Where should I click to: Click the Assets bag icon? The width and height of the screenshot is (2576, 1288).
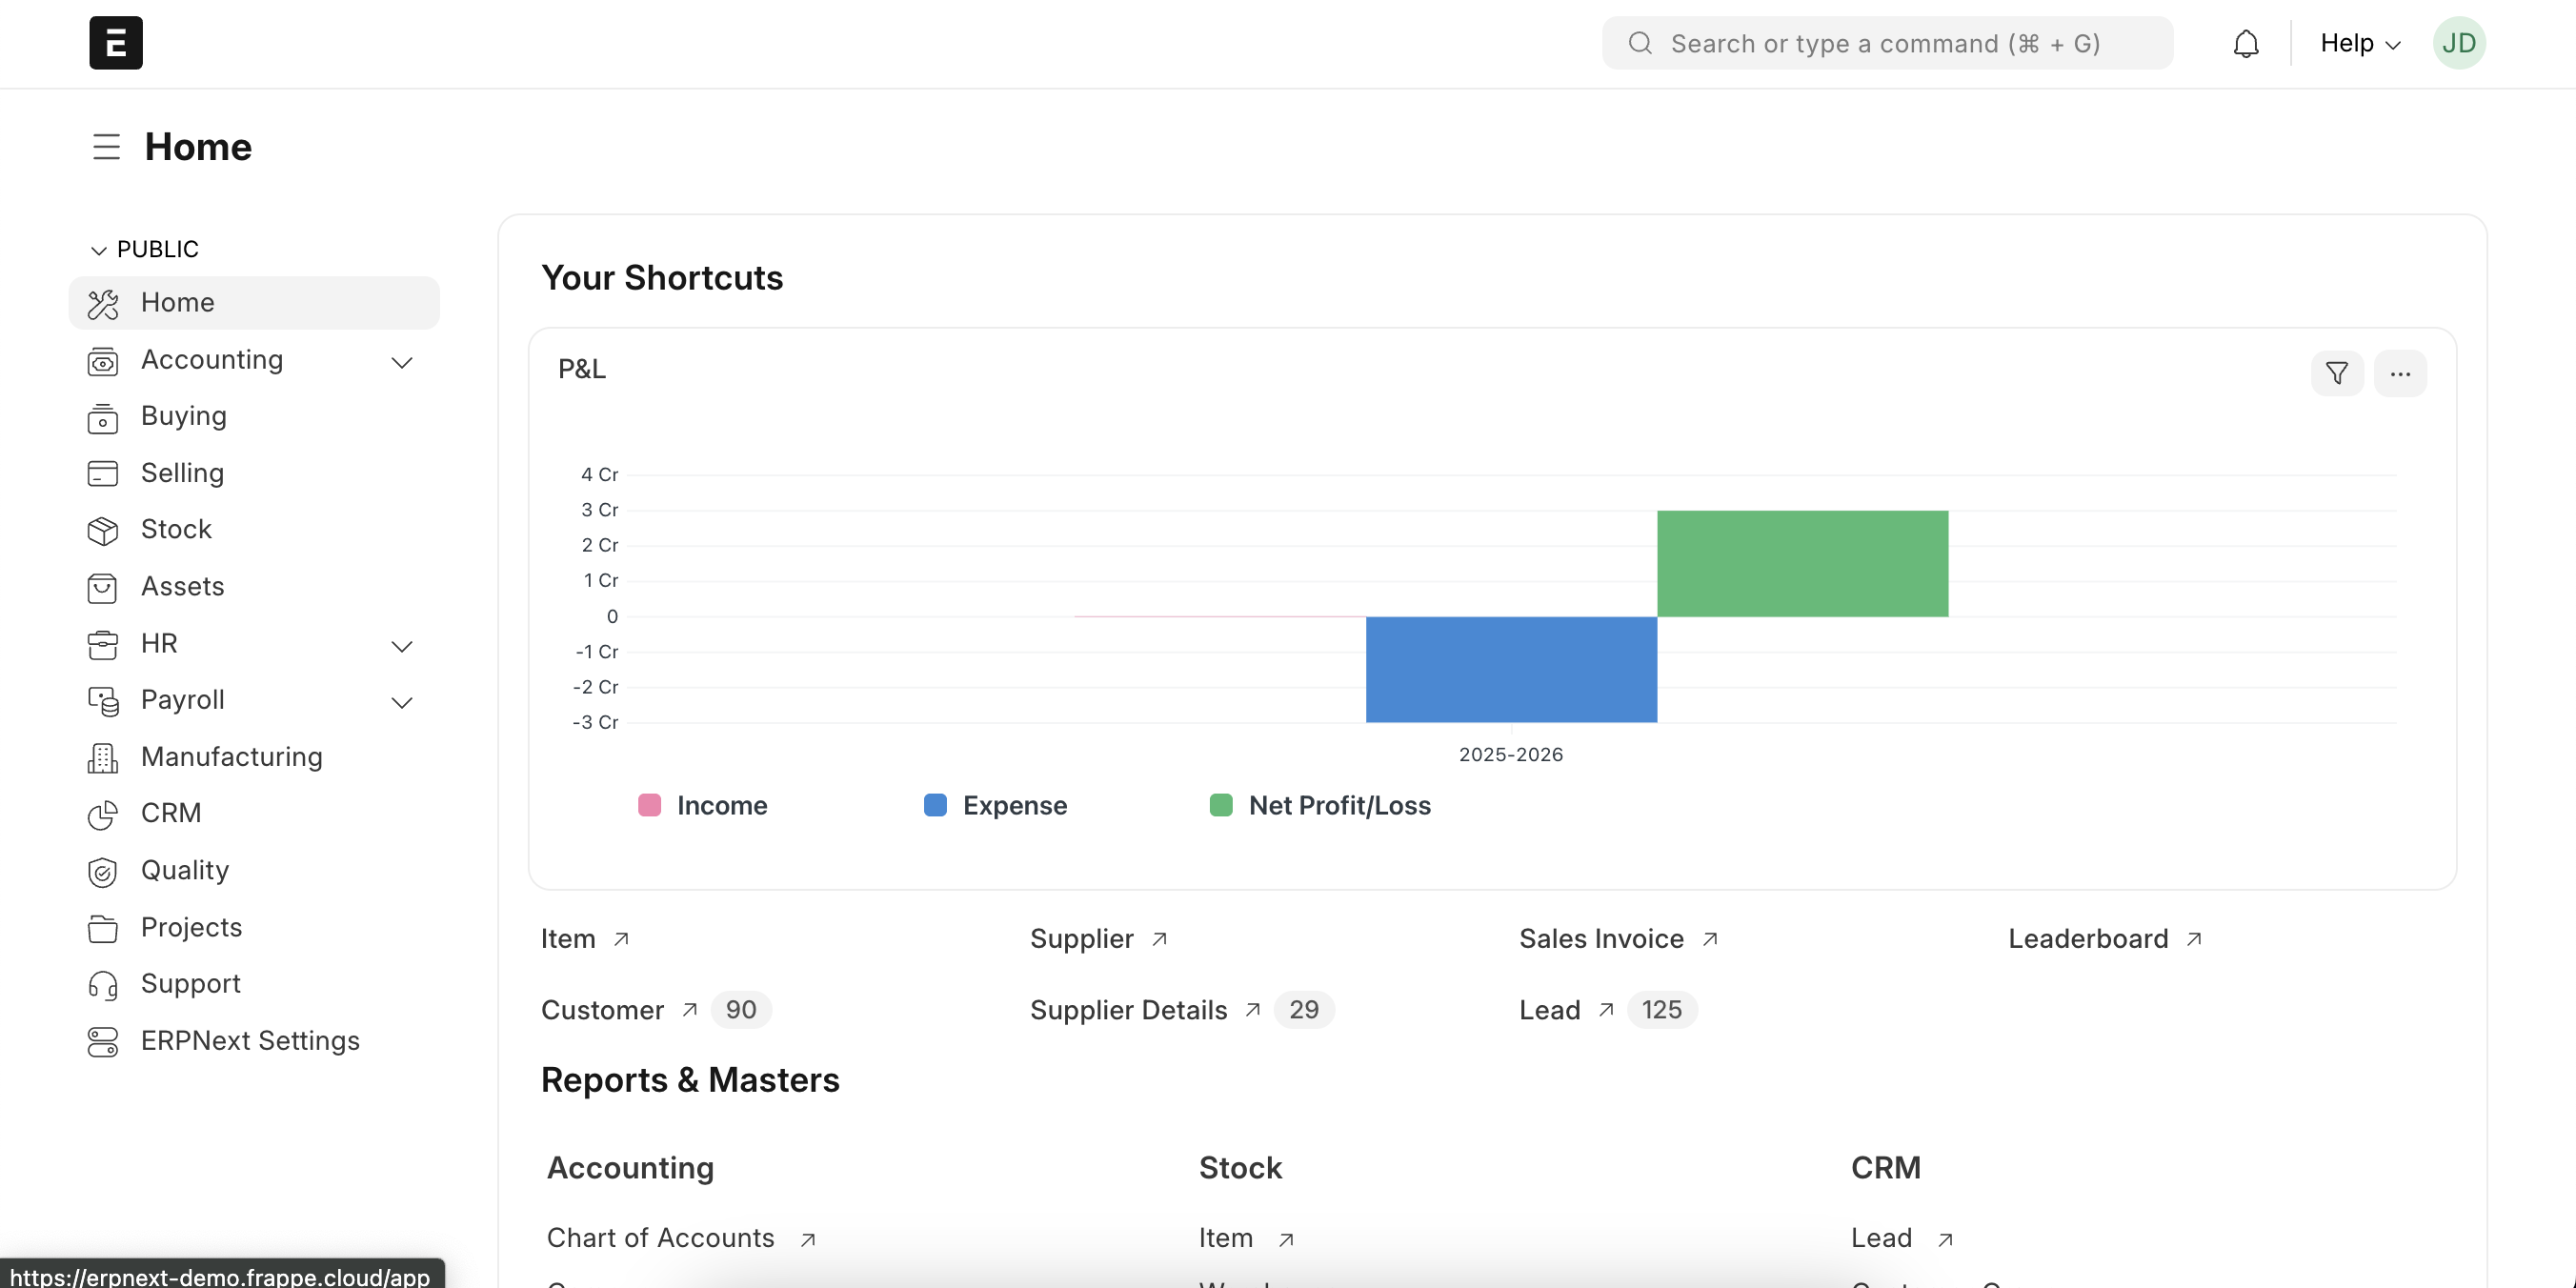[103, 587]
